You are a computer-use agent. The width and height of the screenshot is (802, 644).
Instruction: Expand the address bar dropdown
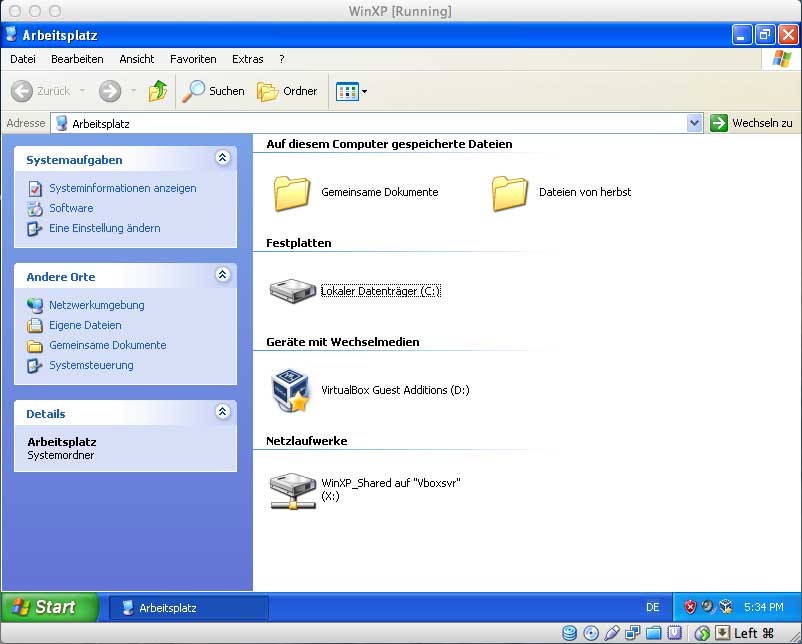(694, 123)
